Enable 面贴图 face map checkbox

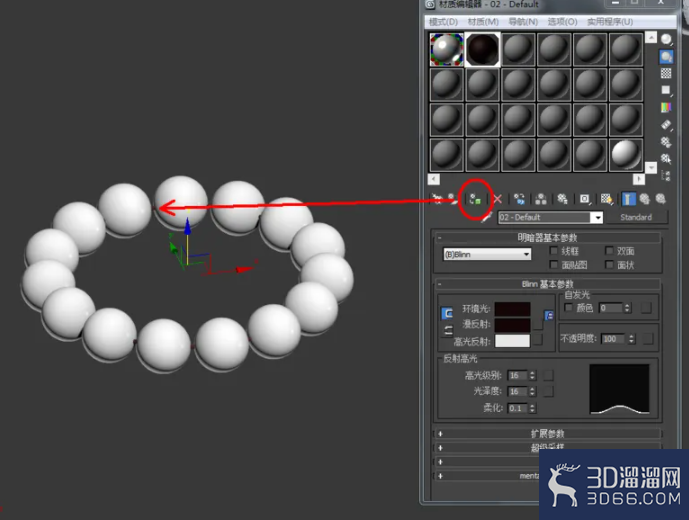554,264
